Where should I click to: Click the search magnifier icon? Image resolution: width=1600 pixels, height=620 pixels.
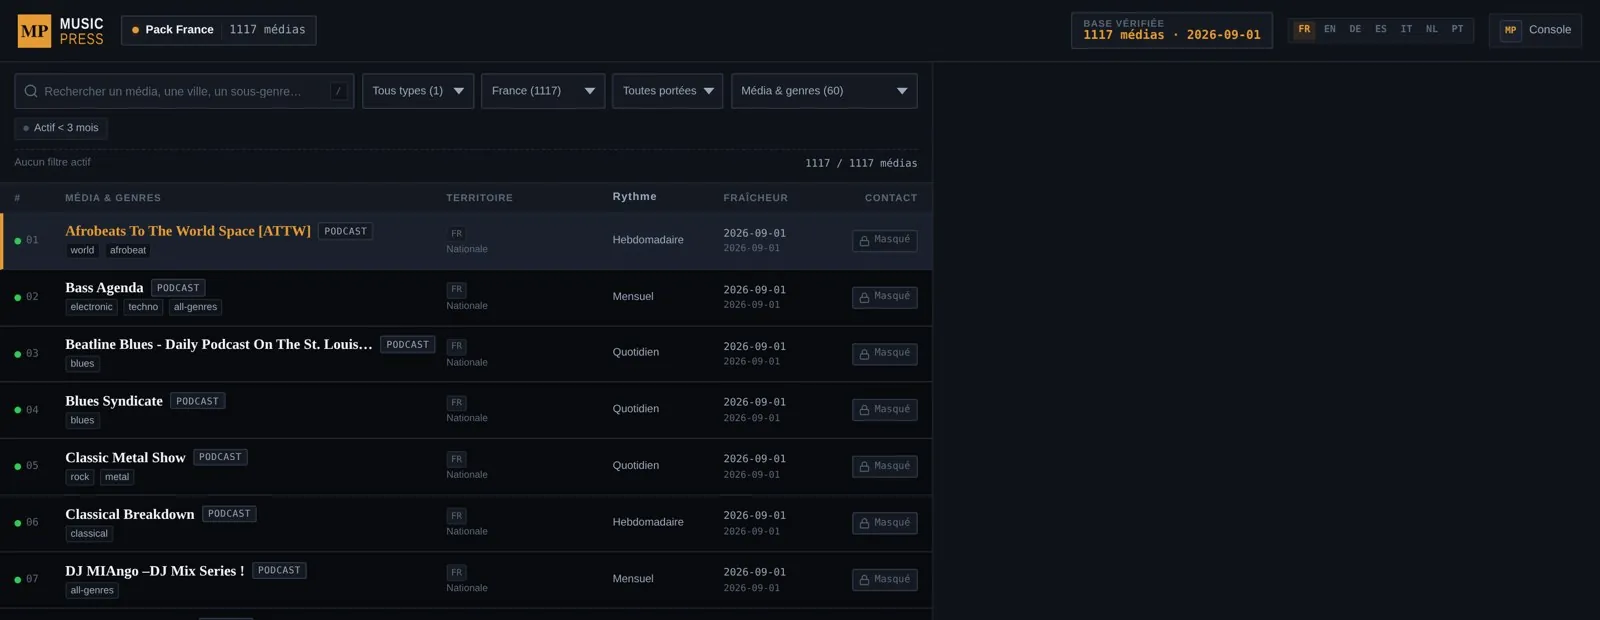click(x=31, y=91)
